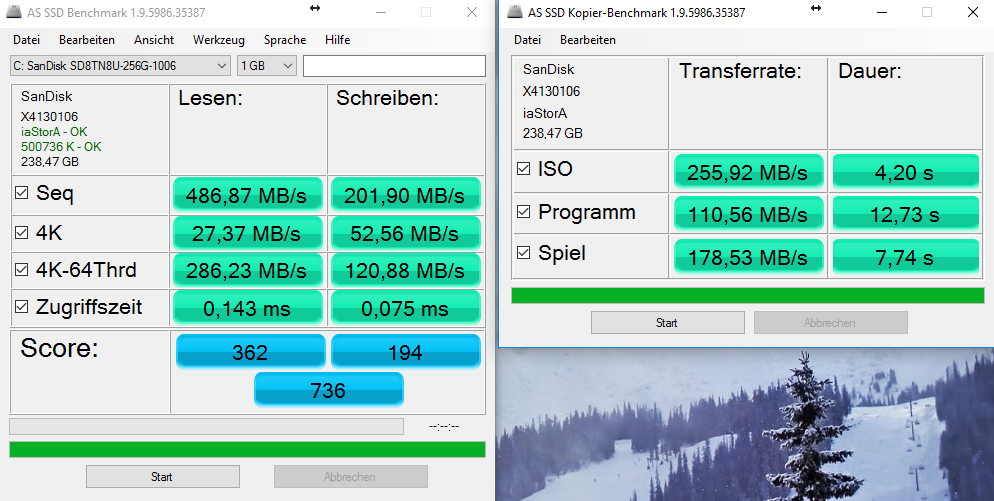Click the iaStorA - OK driver status text
The image size is (994, 501).
(54, 132)
